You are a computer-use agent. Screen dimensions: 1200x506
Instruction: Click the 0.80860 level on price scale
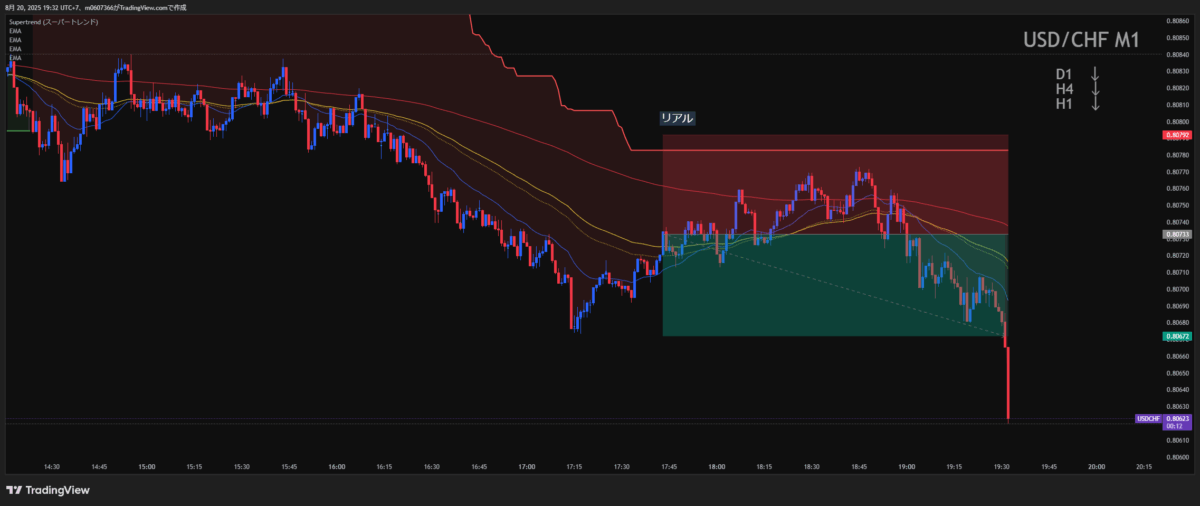[x=1176, y=21]
